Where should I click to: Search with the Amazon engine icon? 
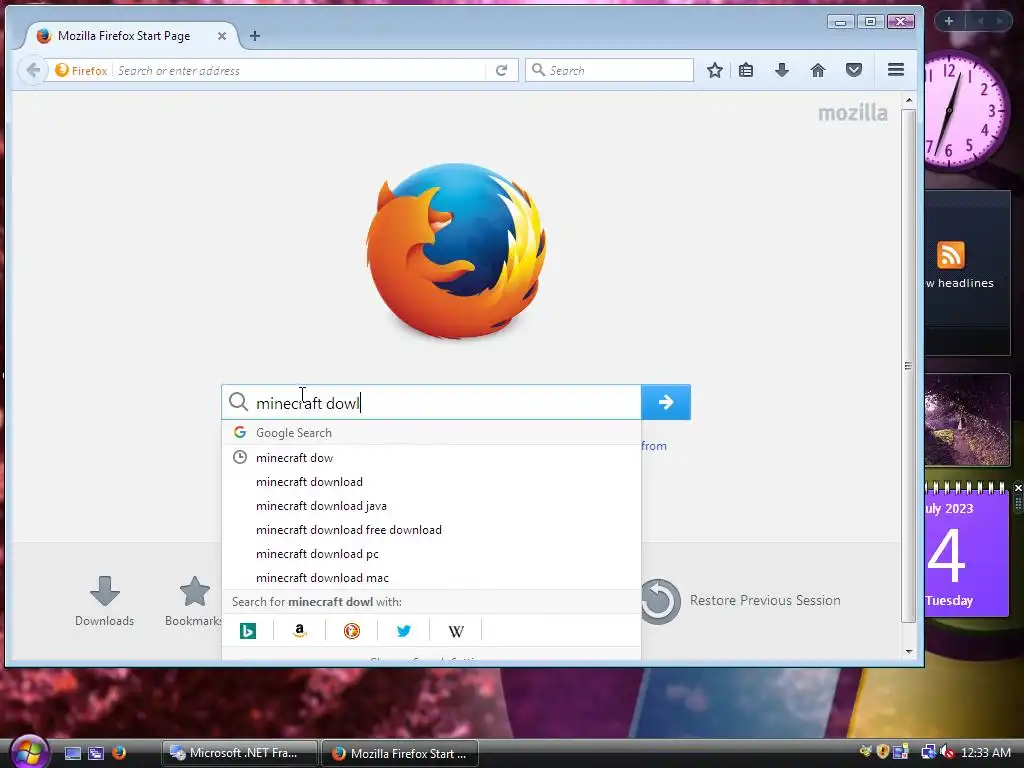pyautogui.click(x=300, y=631)
